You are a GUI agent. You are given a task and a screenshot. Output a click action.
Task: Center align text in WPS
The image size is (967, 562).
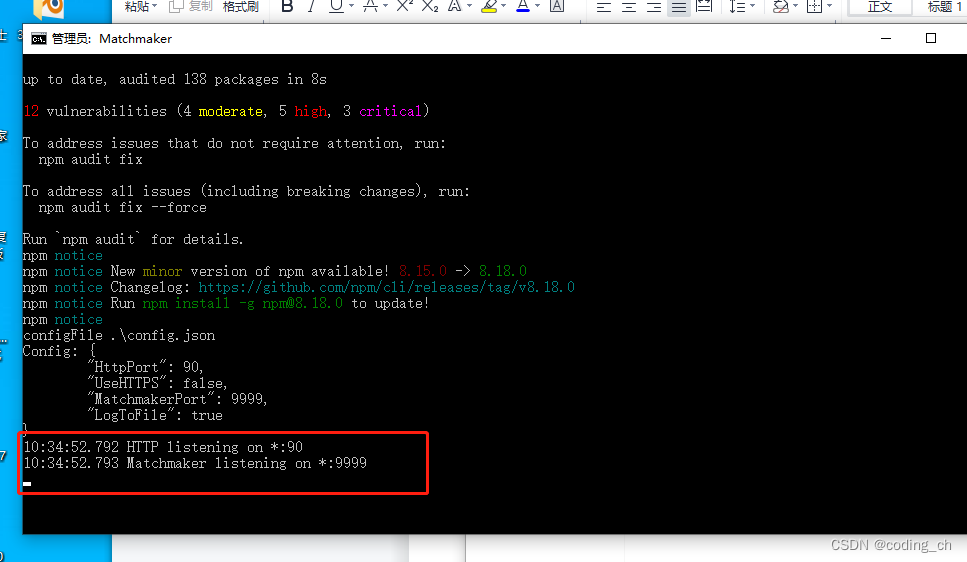[x=629, y=7]
